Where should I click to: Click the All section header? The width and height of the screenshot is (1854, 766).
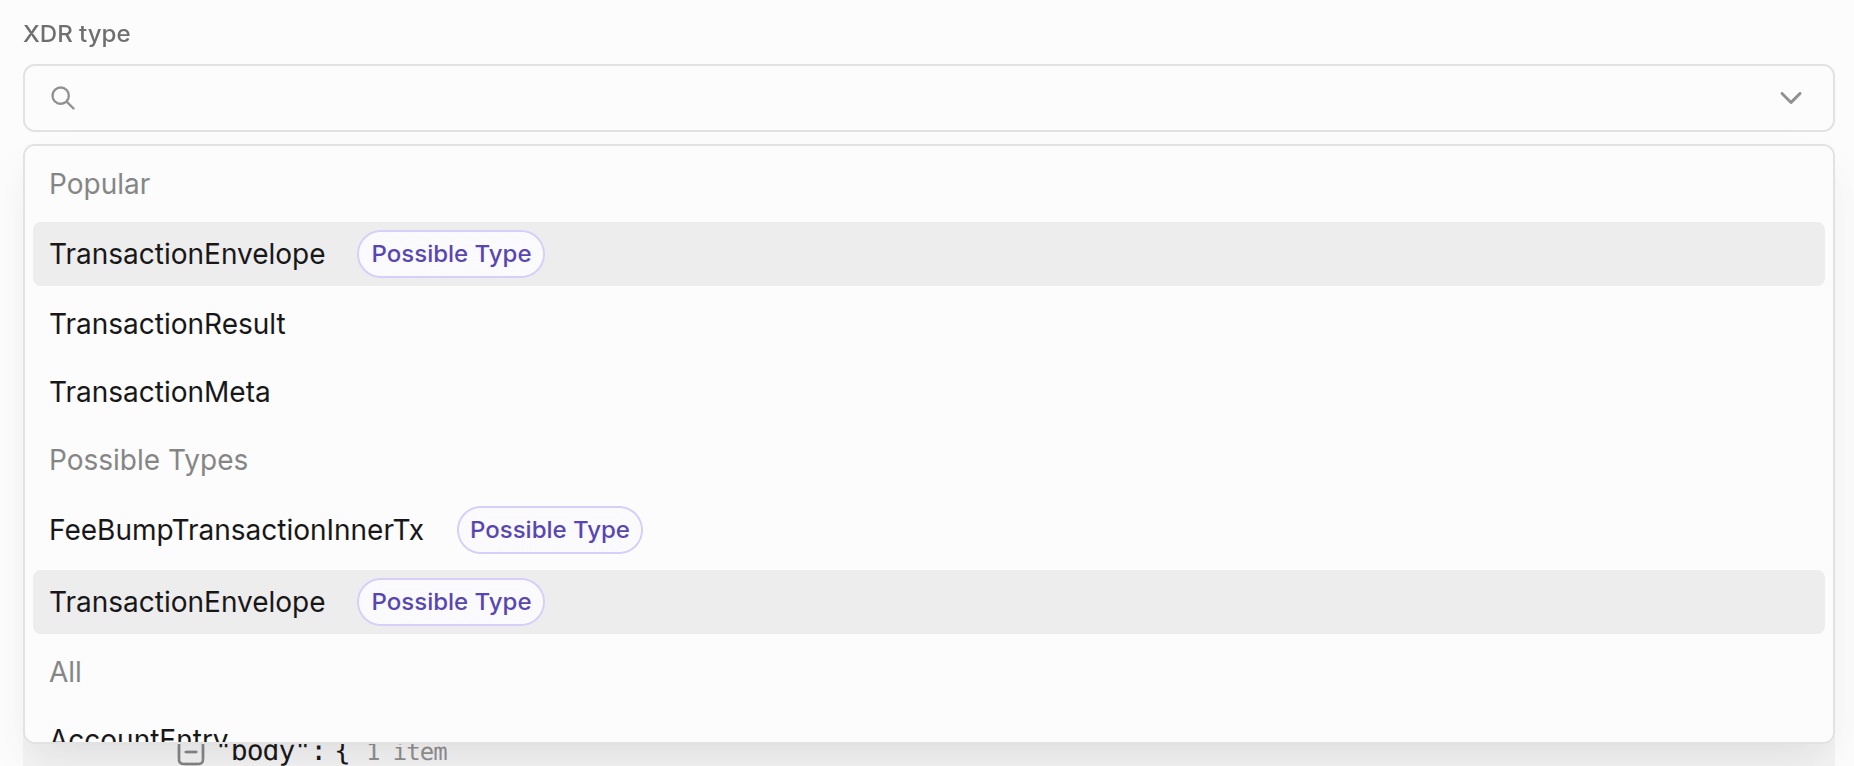(x=66, y=672)
